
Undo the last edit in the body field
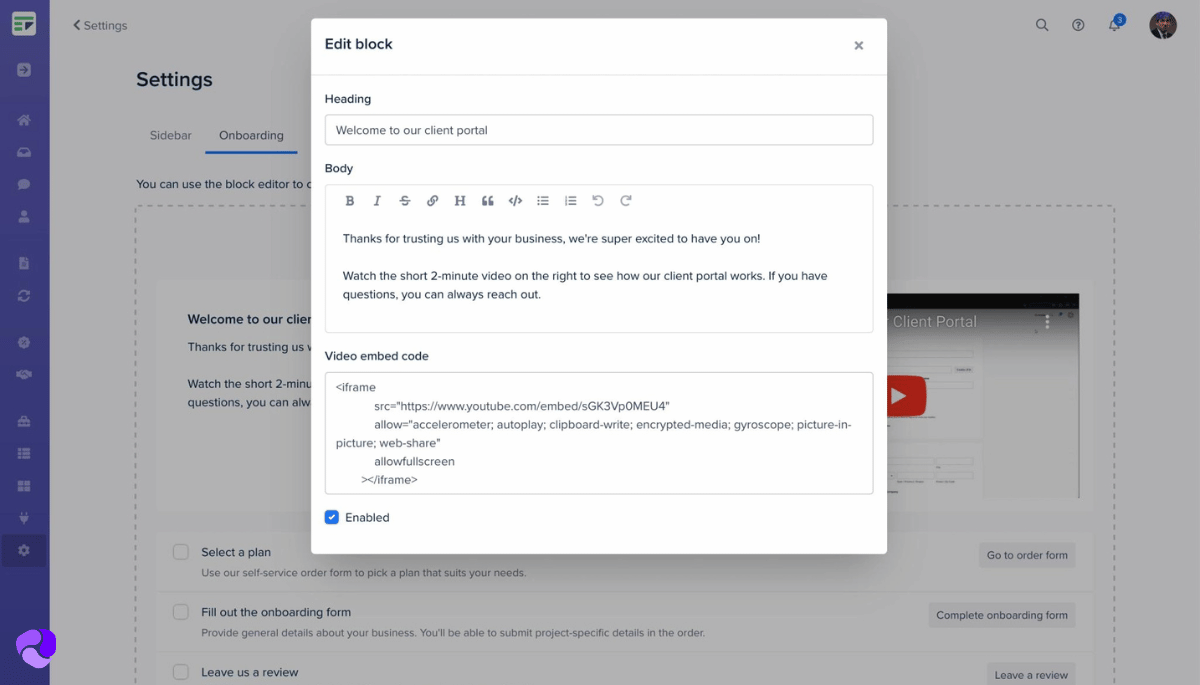tap(597, 200)
